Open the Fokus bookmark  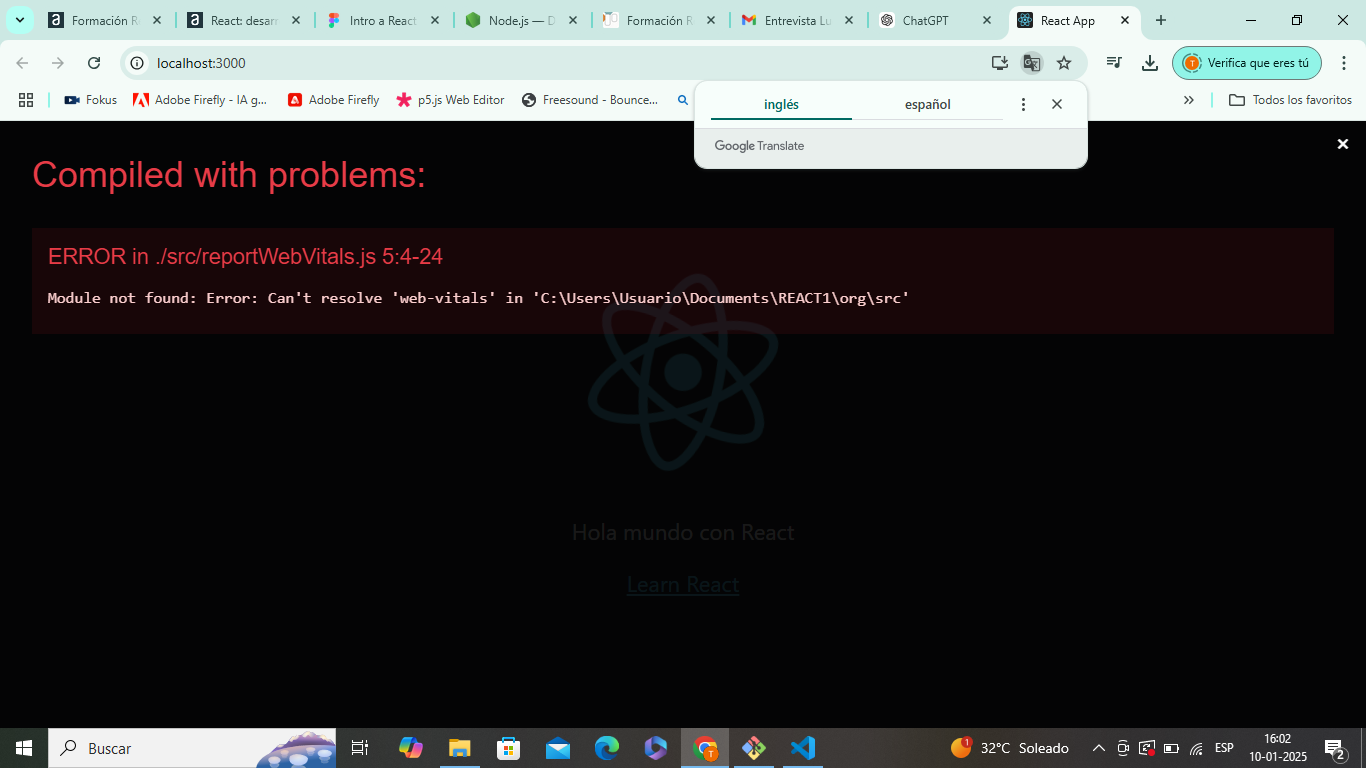click(x=90, y=100)
